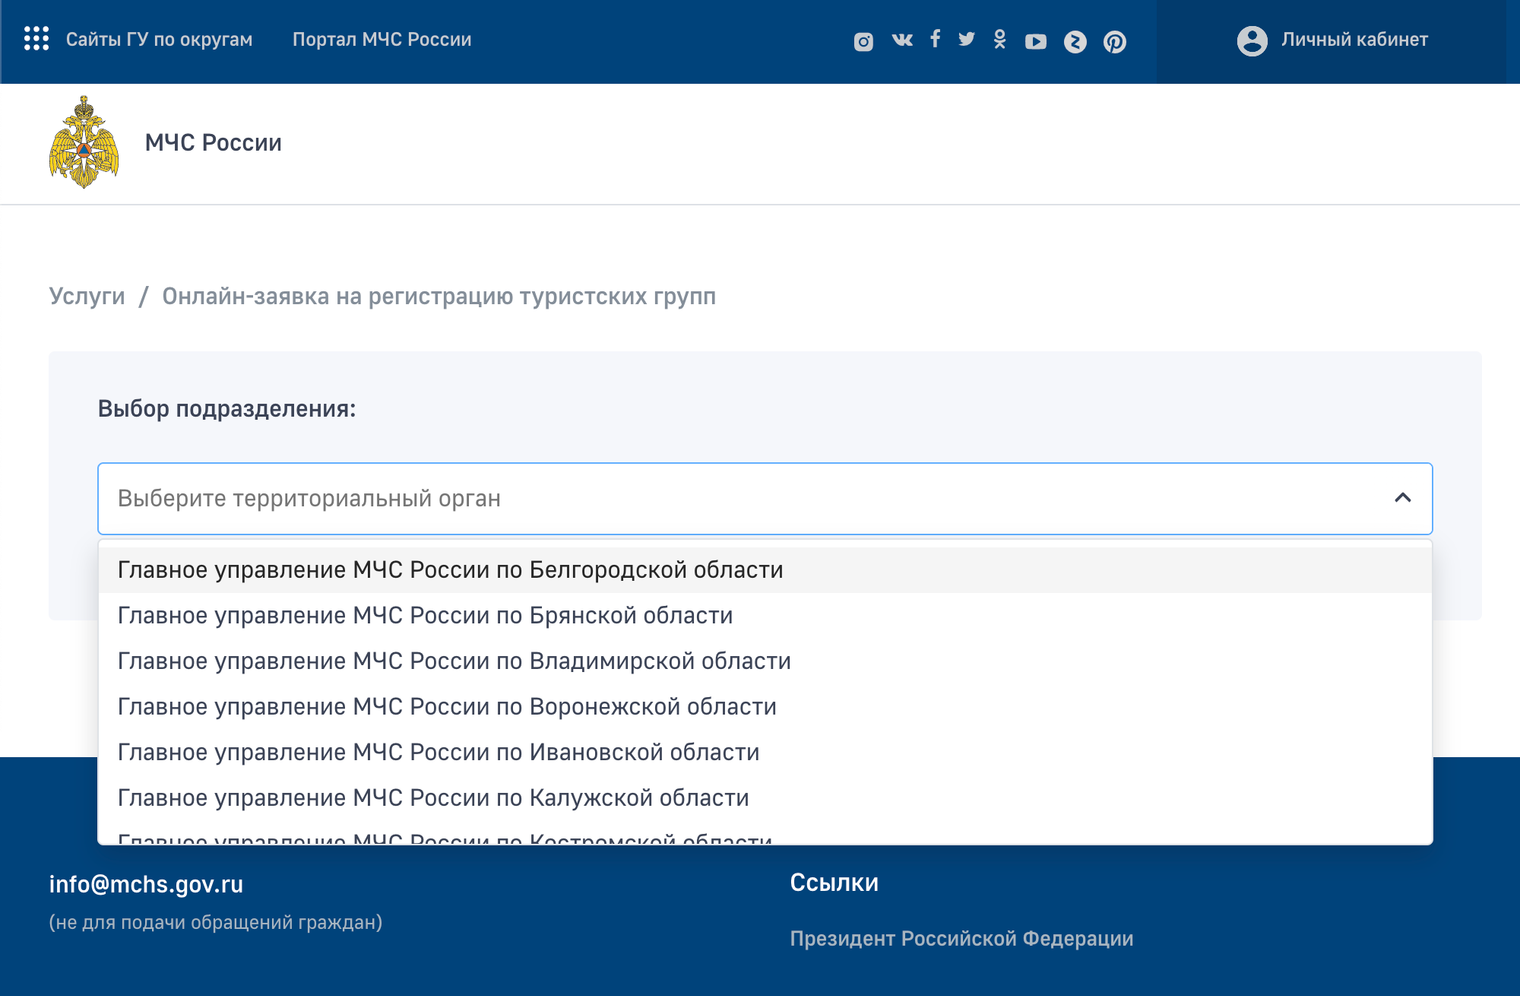Open Сайты ГУ по округам menu
The image size is (1520, 996).
click(159, 40)
